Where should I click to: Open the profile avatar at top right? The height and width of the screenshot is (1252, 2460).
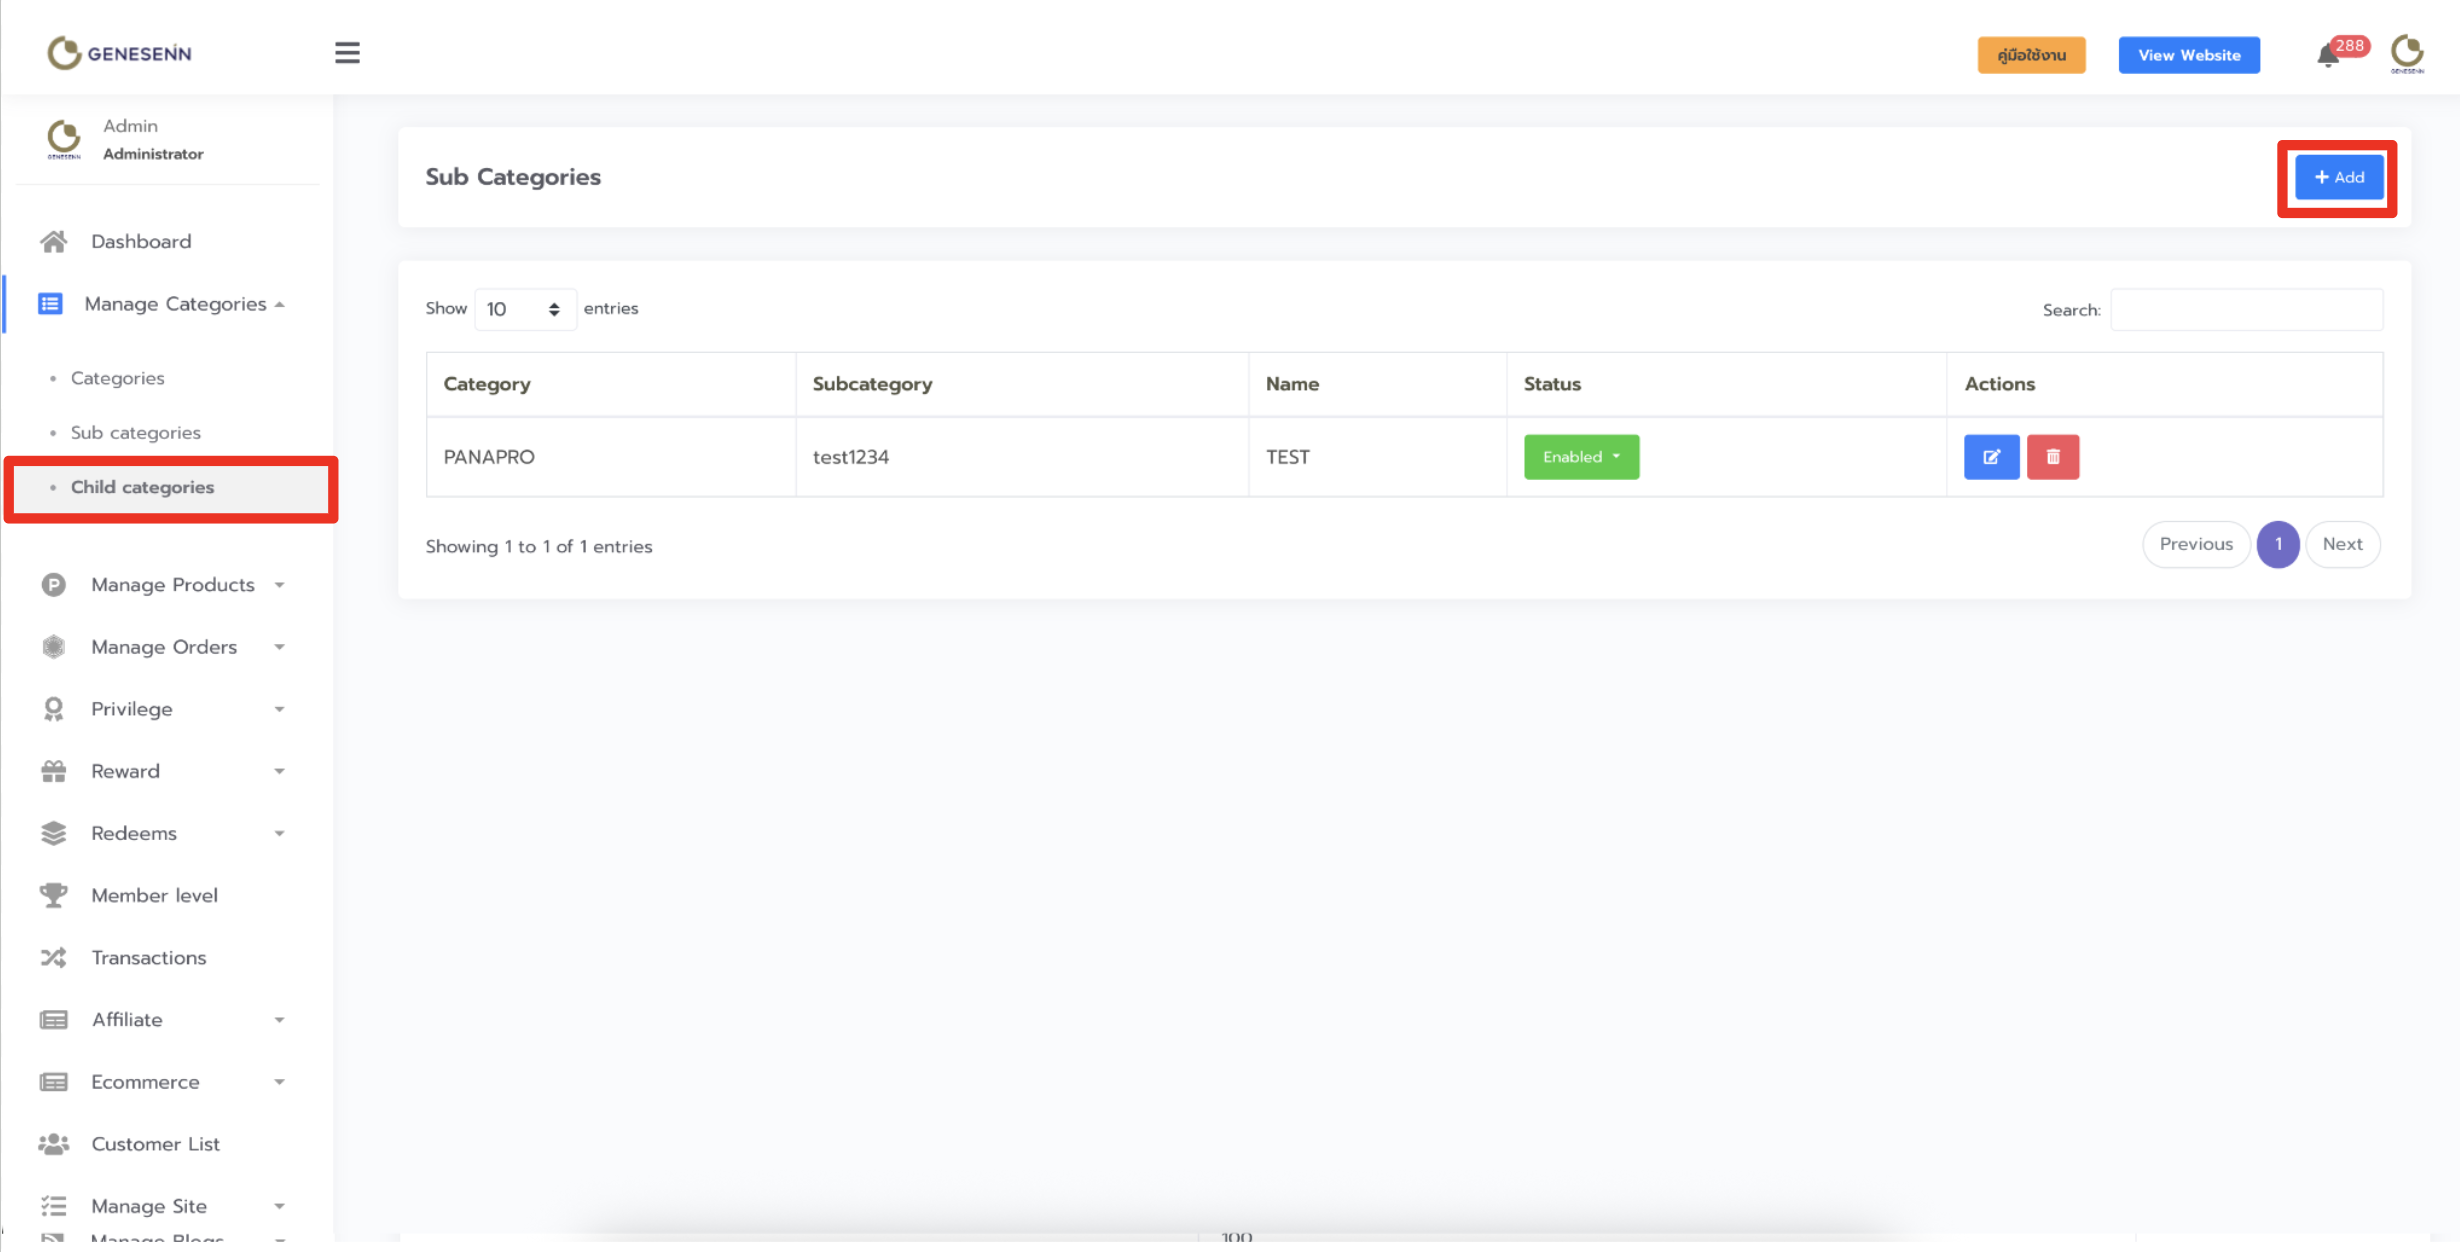tap(2407, 54)
